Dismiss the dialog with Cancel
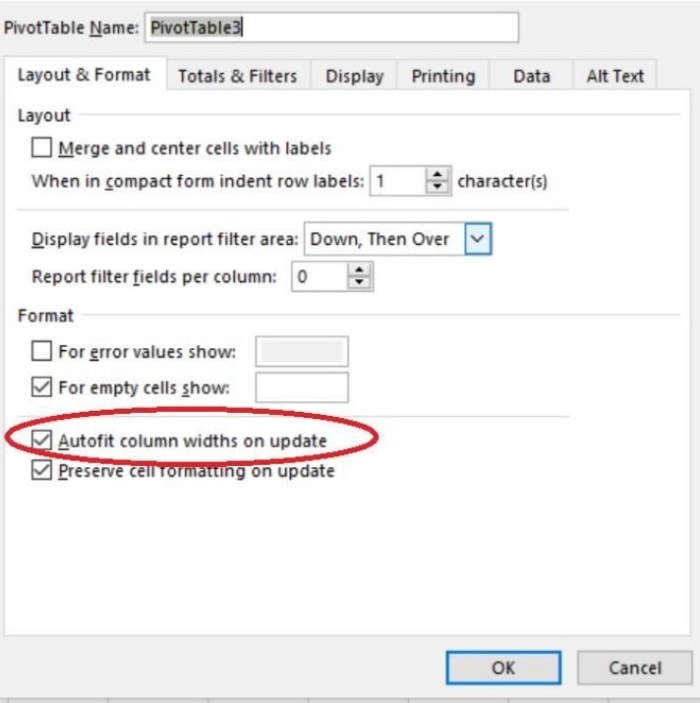 (635, 668)
